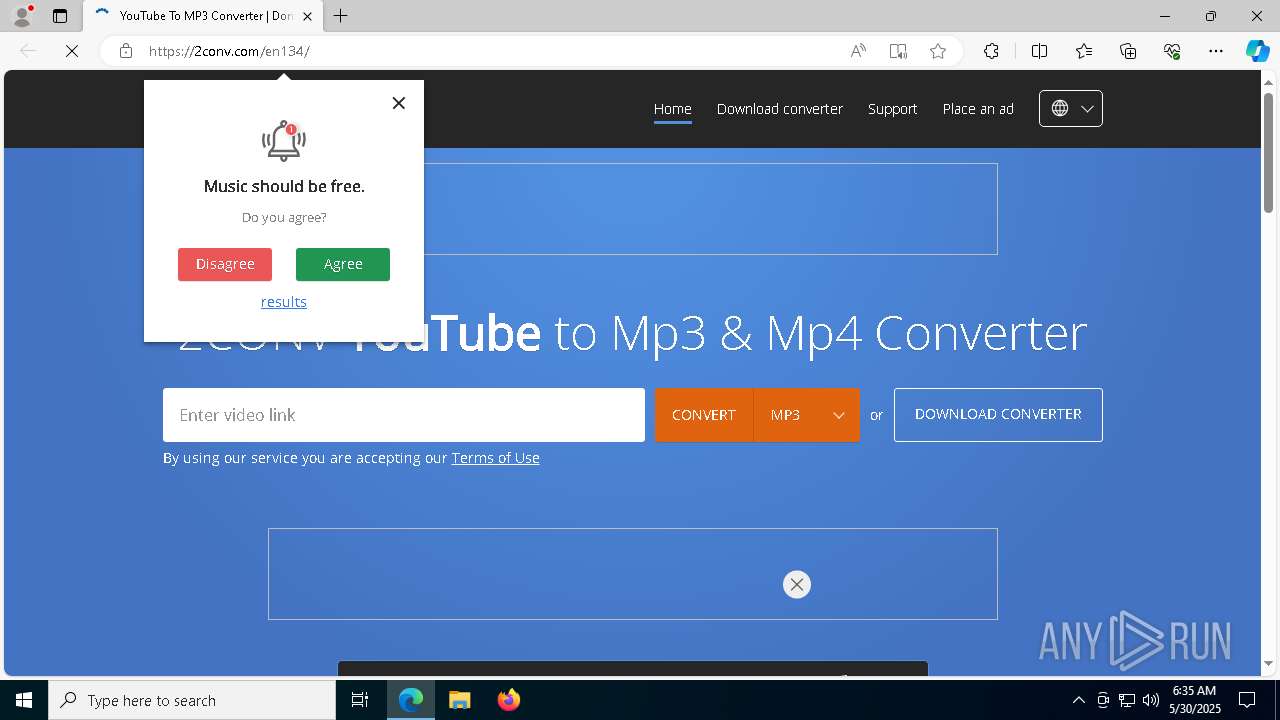Stop loading the page
The width and height of the screenshot is (1280, 720).
[72, 51]
